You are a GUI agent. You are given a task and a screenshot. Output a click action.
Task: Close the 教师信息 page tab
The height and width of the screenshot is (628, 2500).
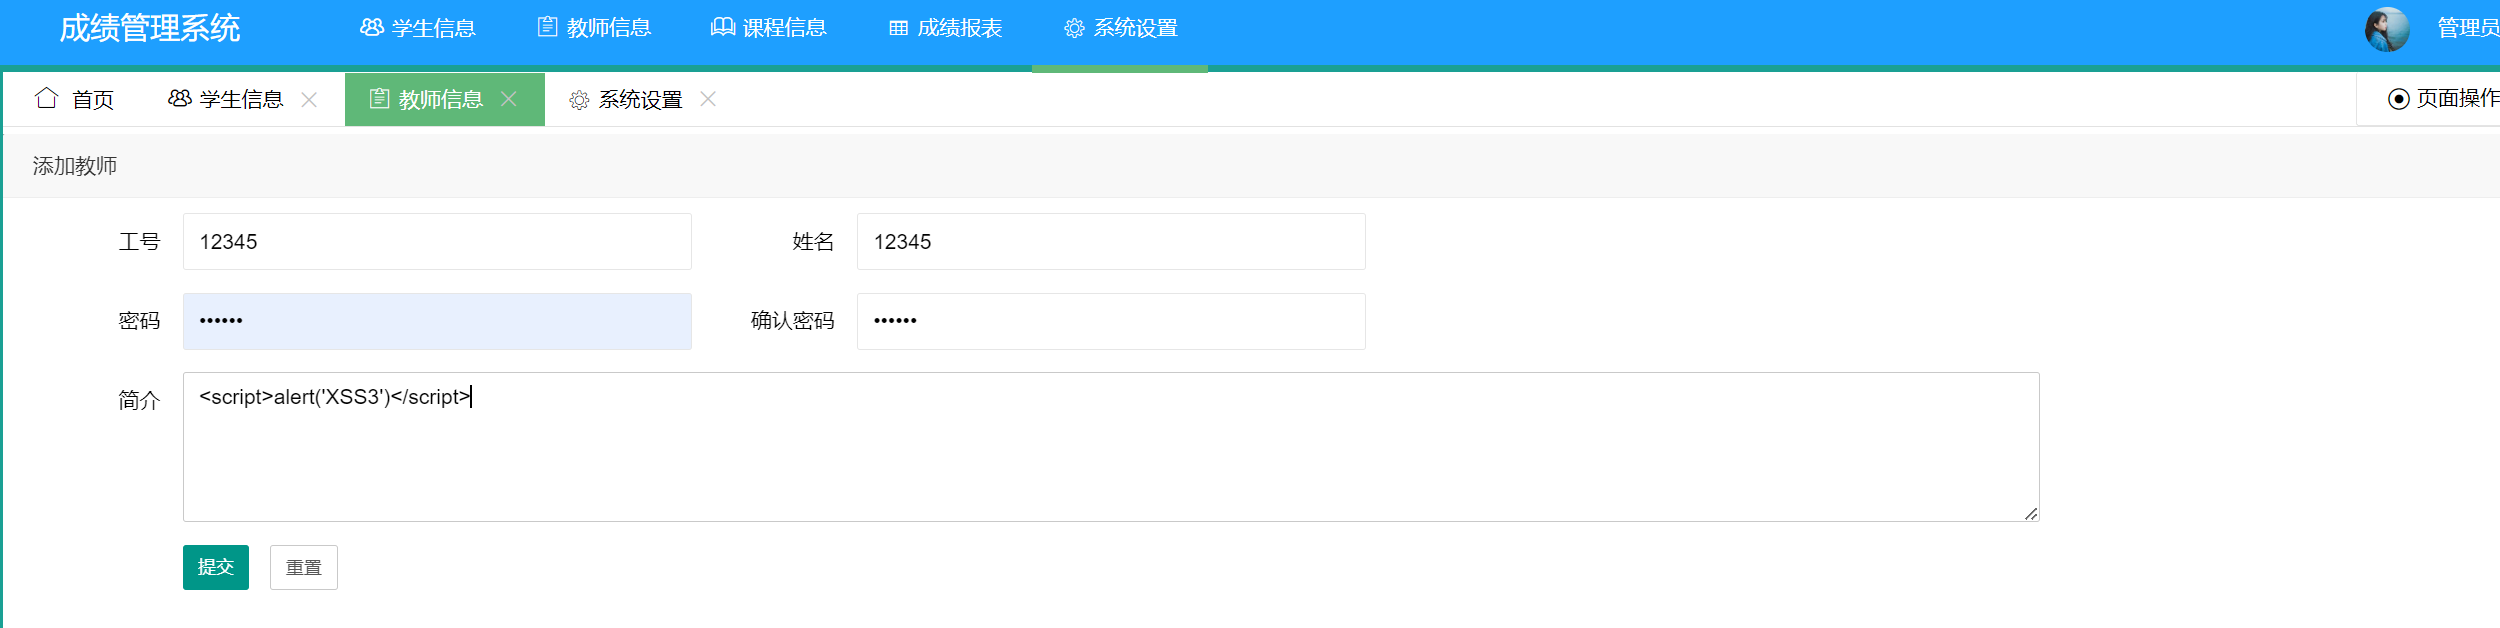[x=509, y=98]
